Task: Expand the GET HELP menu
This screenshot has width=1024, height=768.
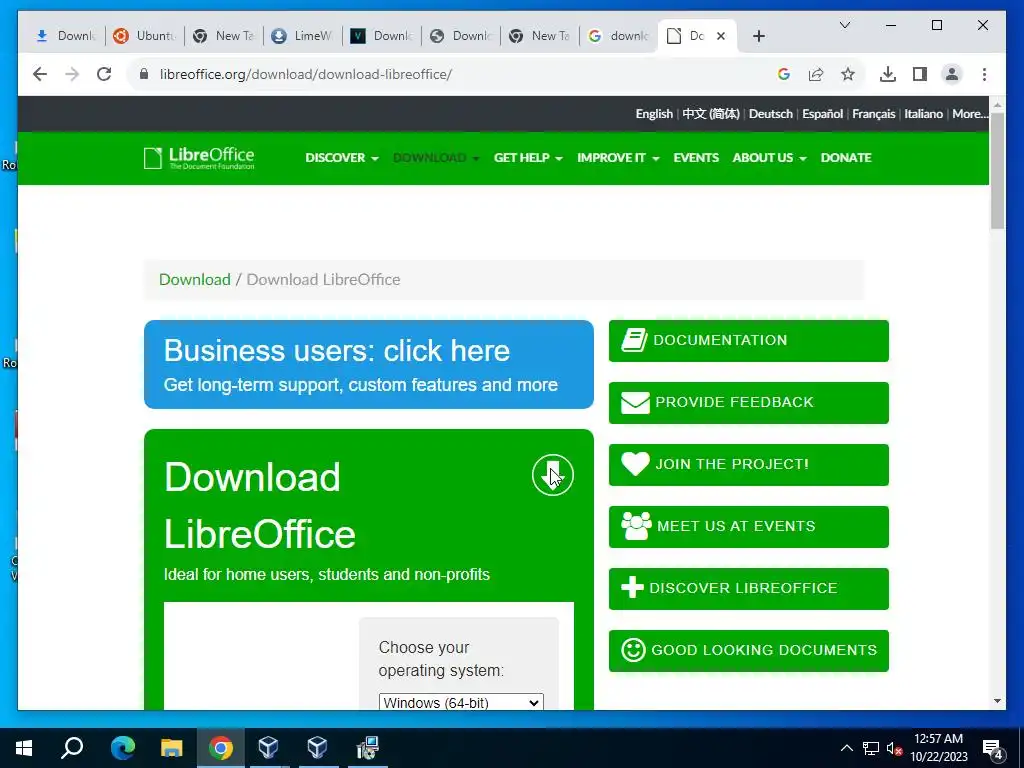Action: point(528,158)
